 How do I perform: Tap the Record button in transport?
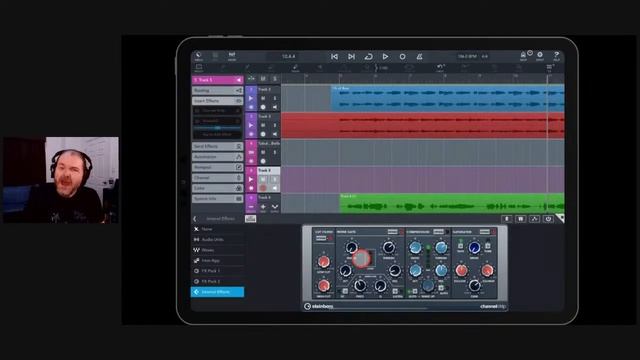point(402,57)
